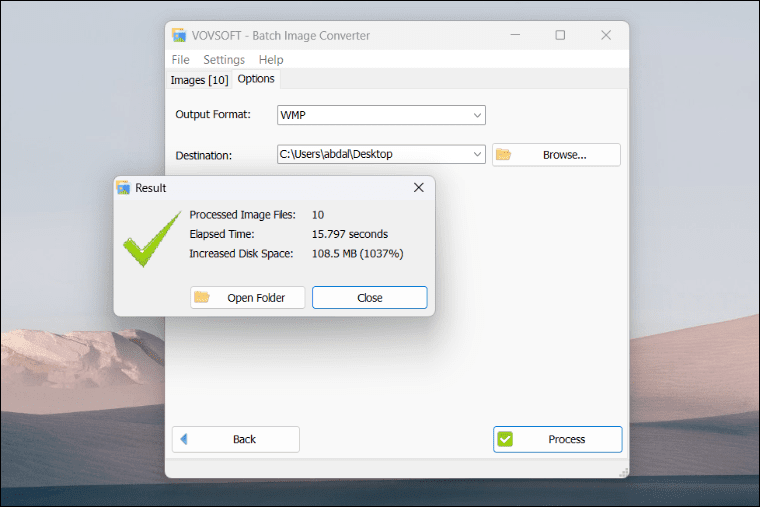Click the processed files count '10'
Screen dimensions: 760x507
(x=318, y=215)
